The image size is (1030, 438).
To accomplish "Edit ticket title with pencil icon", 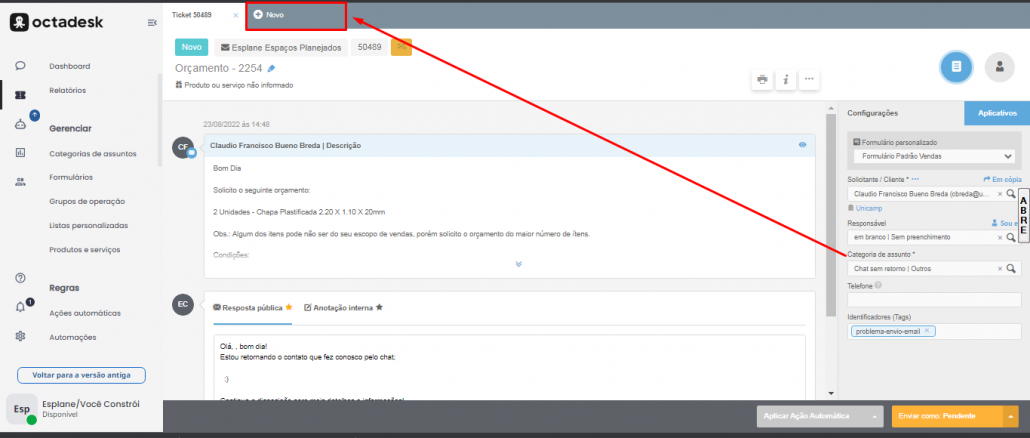I will 271,69.
